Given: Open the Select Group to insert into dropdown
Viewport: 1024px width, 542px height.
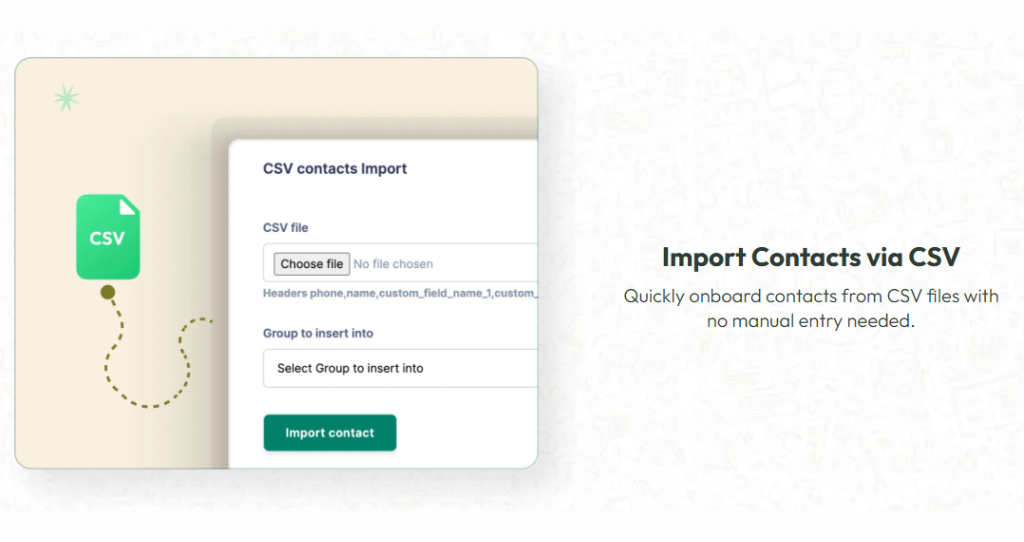Looking at the screenshot, I should pyautogui.click(x=400, y=368).
